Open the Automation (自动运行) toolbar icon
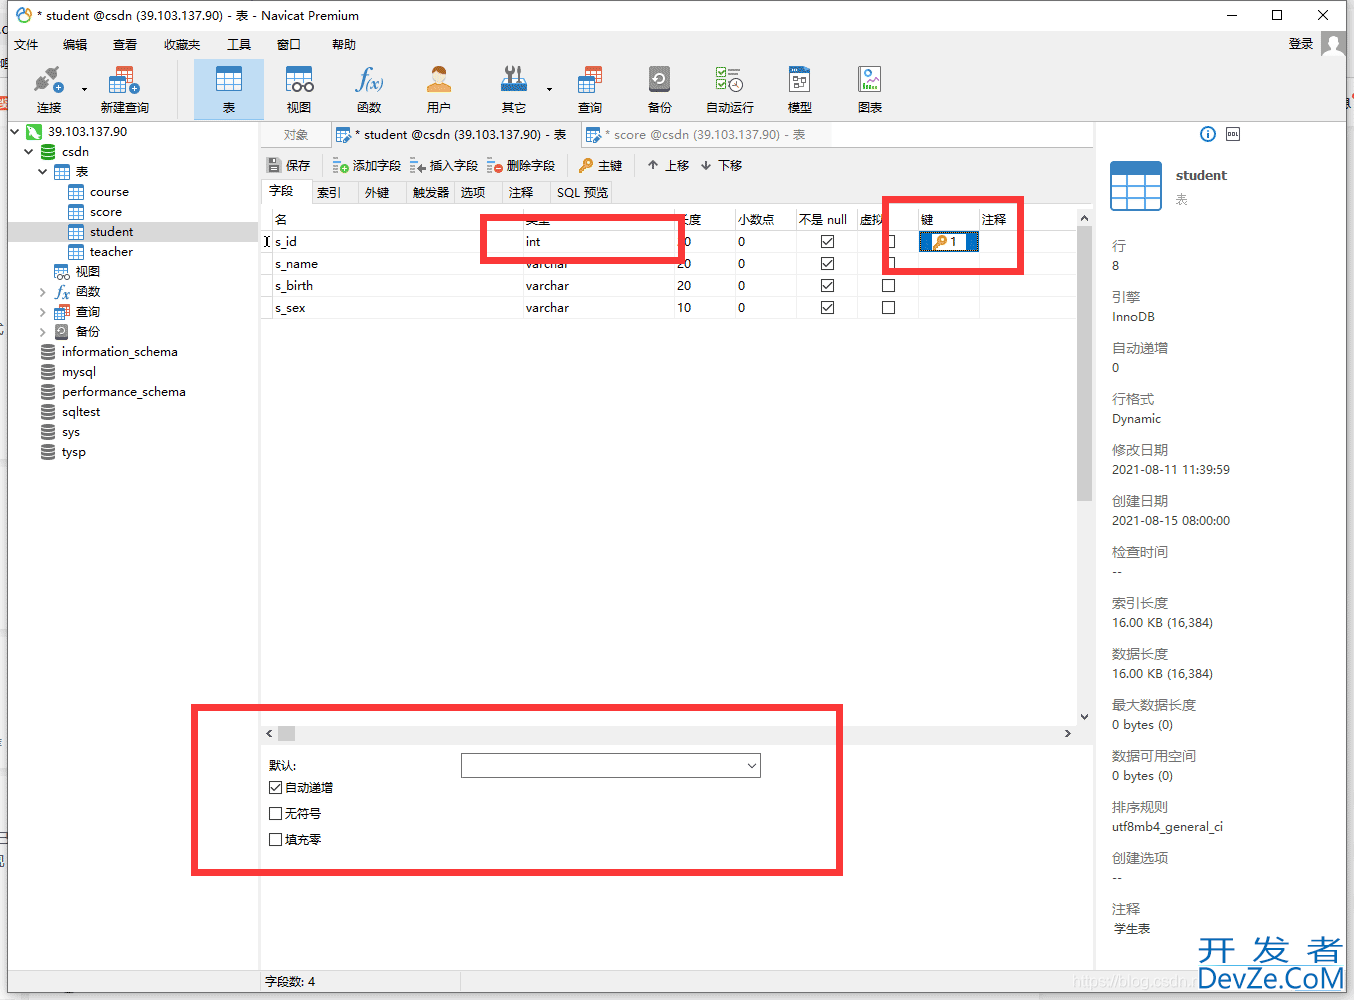The height and width of the screenshot is (1000, 1354). (729, 89)
